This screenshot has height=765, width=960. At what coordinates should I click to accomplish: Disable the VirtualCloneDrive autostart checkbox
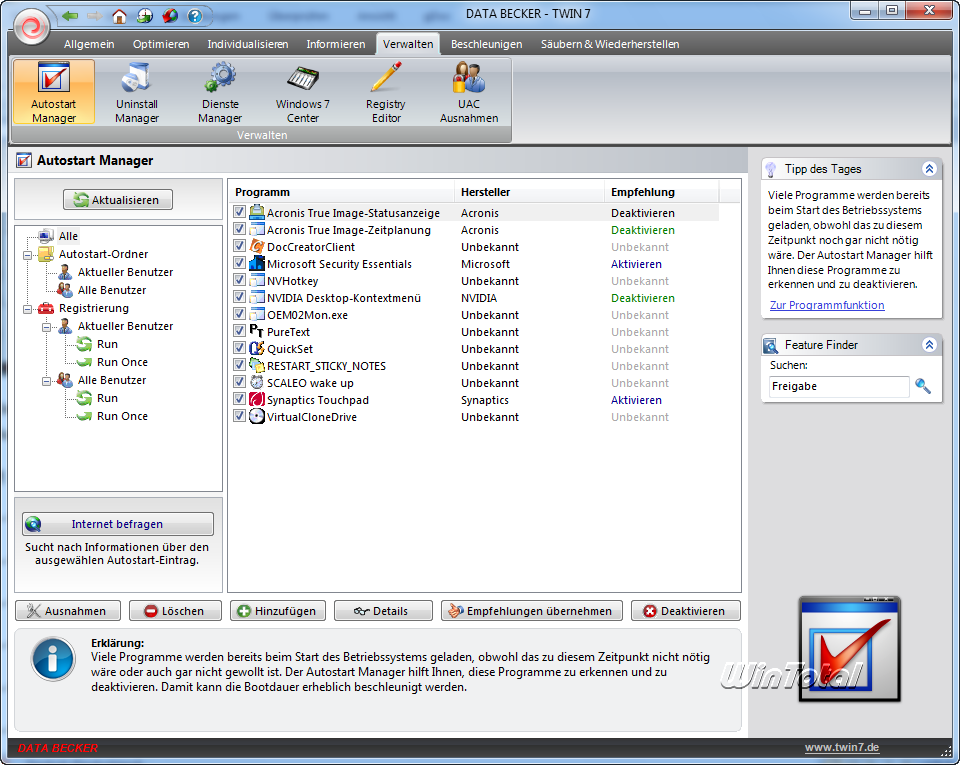239,417
